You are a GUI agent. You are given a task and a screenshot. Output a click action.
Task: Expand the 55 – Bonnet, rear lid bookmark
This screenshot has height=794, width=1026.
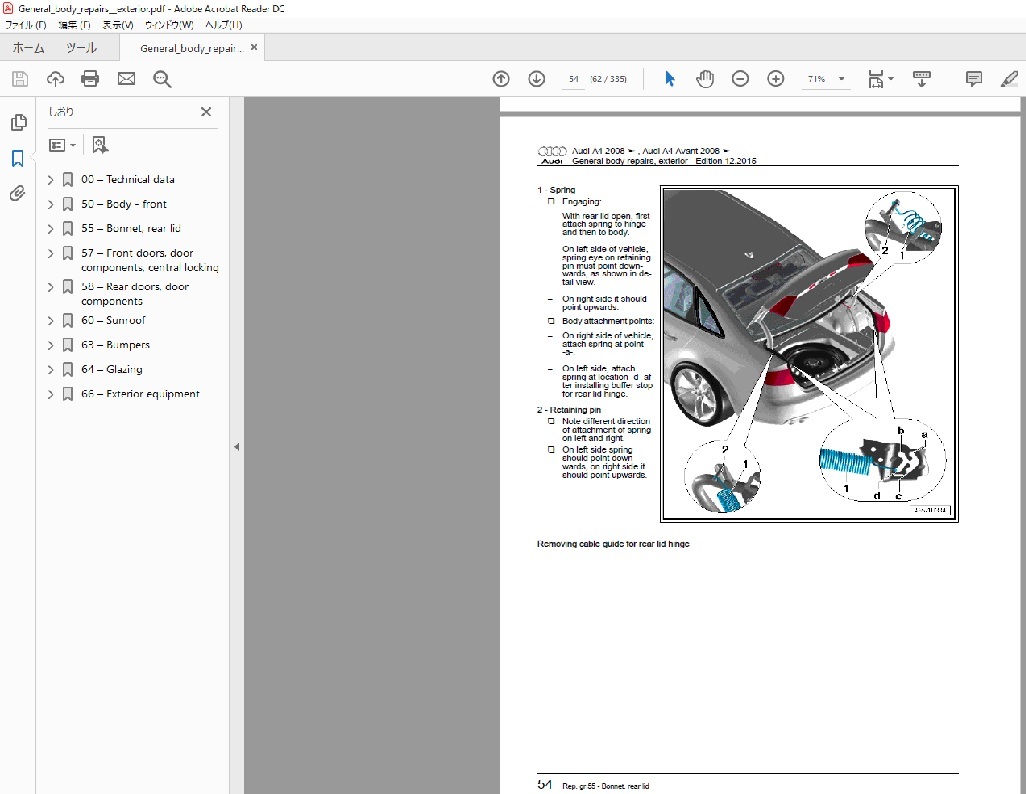click(x=51, y=228)
